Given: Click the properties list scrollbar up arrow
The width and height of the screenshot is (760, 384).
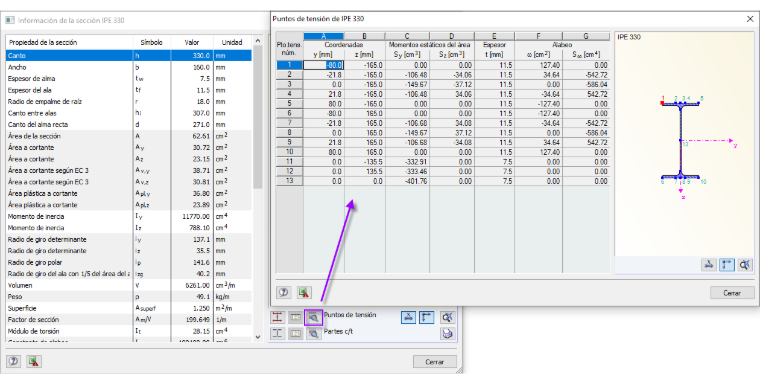Looking at the screenshot, I should pyautogui.click(x=258, y=41).
